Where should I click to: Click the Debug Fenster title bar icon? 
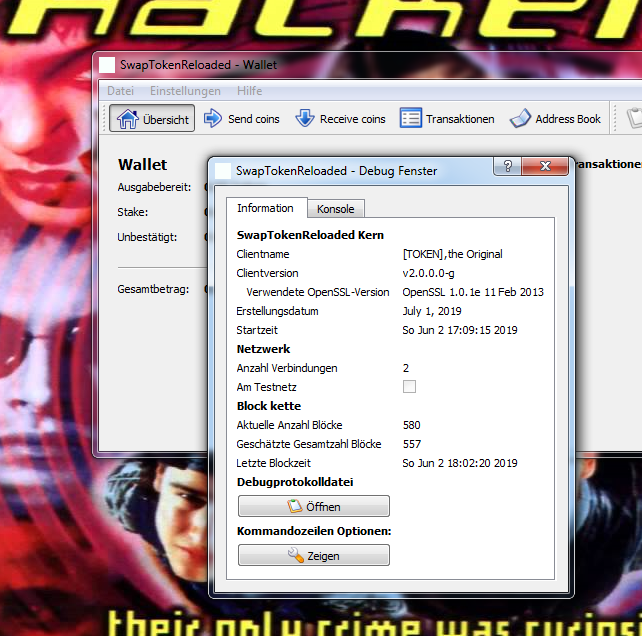pyautogui.click(x=223, y=171)
